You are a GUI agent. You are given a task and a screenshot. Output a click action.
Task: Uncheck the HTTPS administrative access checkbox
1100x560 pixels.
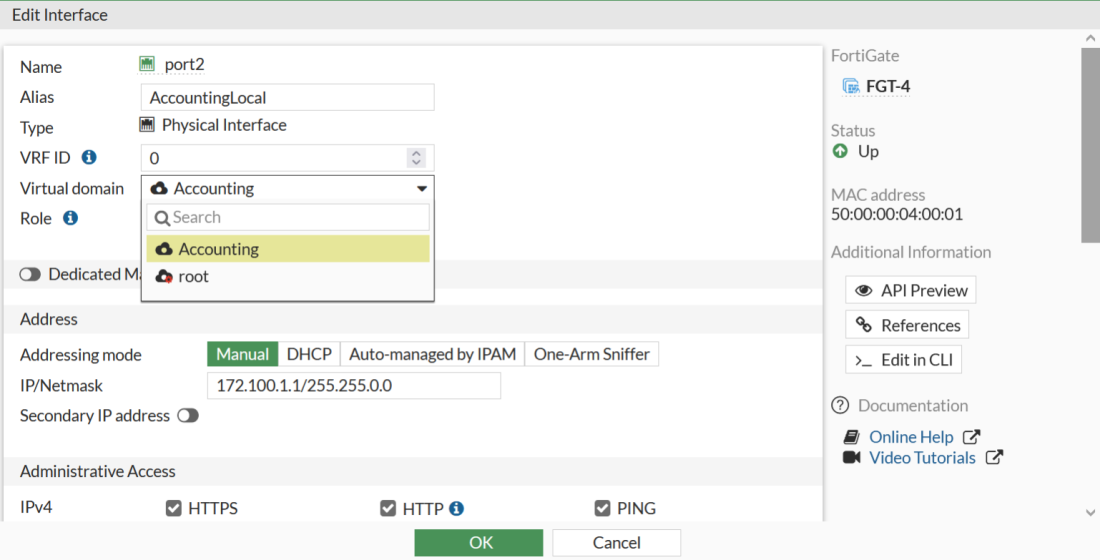pos(174,509)
